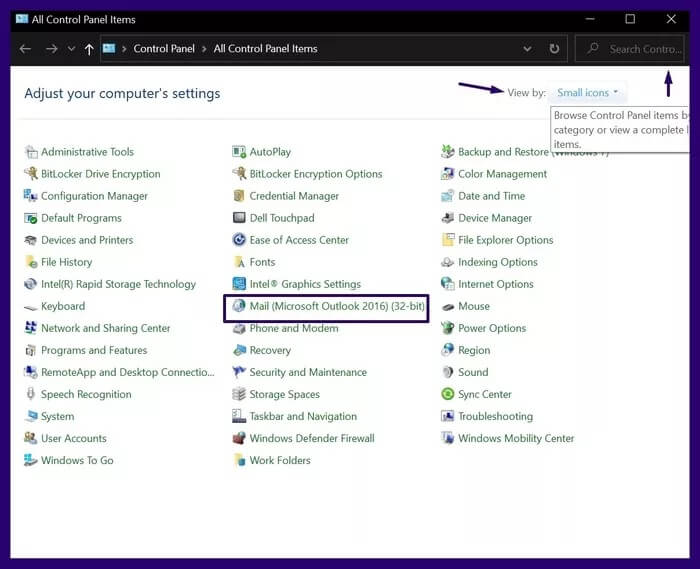
Task: Open the Power Options icon
Action: click(448, 328)
